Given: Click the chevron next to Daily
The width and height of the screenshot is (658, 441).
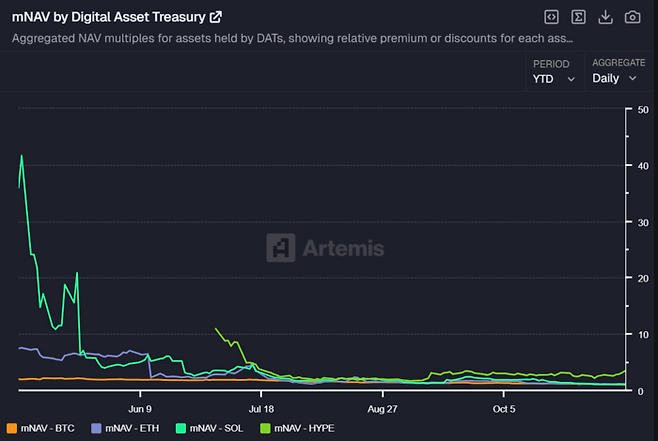Looking at the screenshot, I should pos(632,79).
